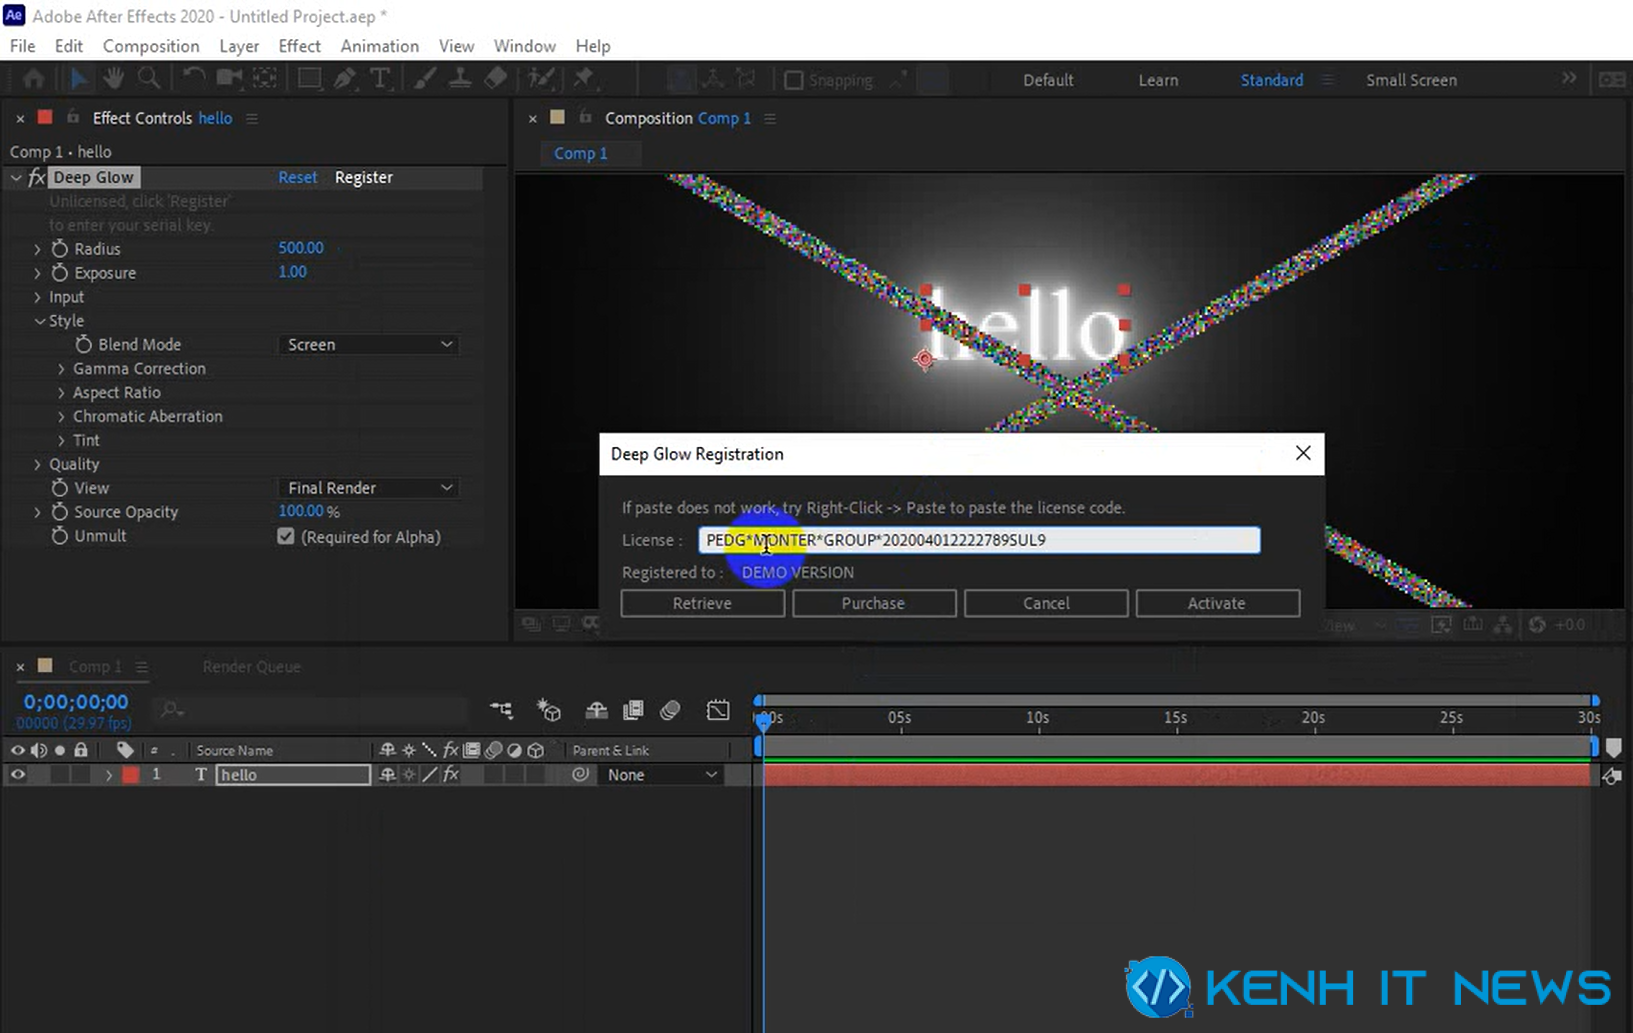
Task: Collapse the Style property group
Action: coord(39,321)
